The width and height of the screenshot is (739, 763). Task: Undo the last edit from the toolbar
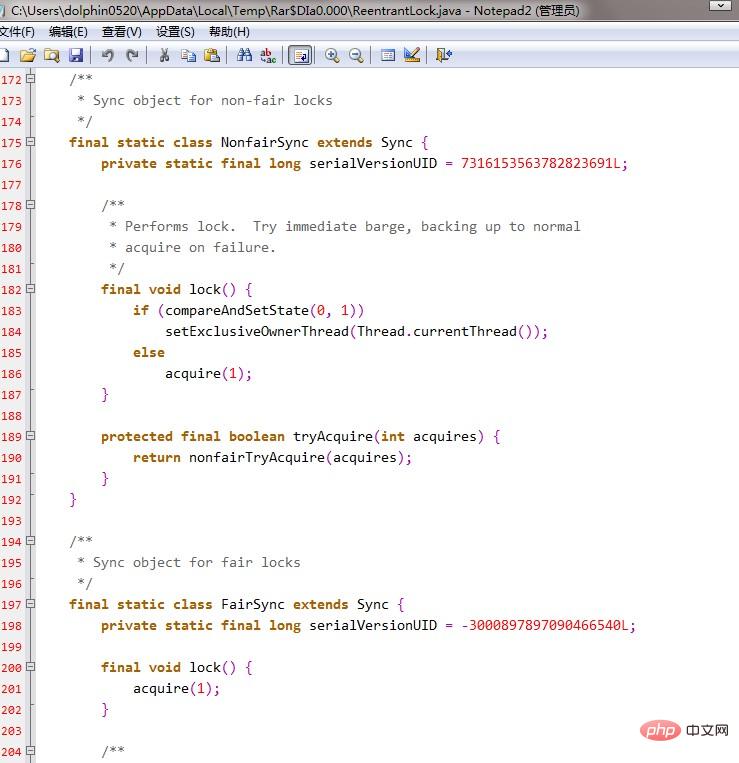pyautogui.click(x=108, y=55)
